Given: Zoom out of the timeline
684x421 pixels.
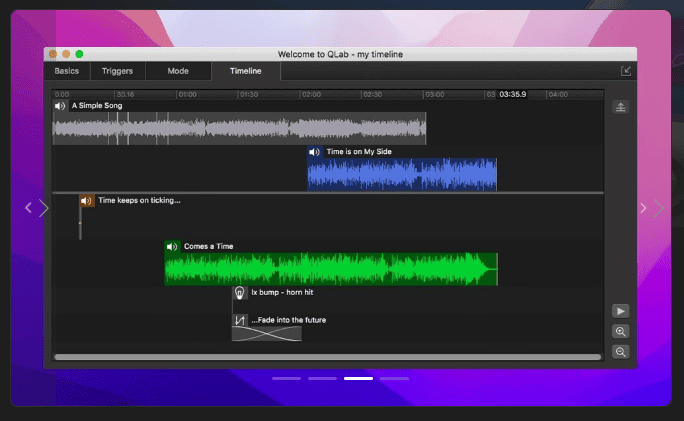Looking at the screenshot, I should point(621,352).
